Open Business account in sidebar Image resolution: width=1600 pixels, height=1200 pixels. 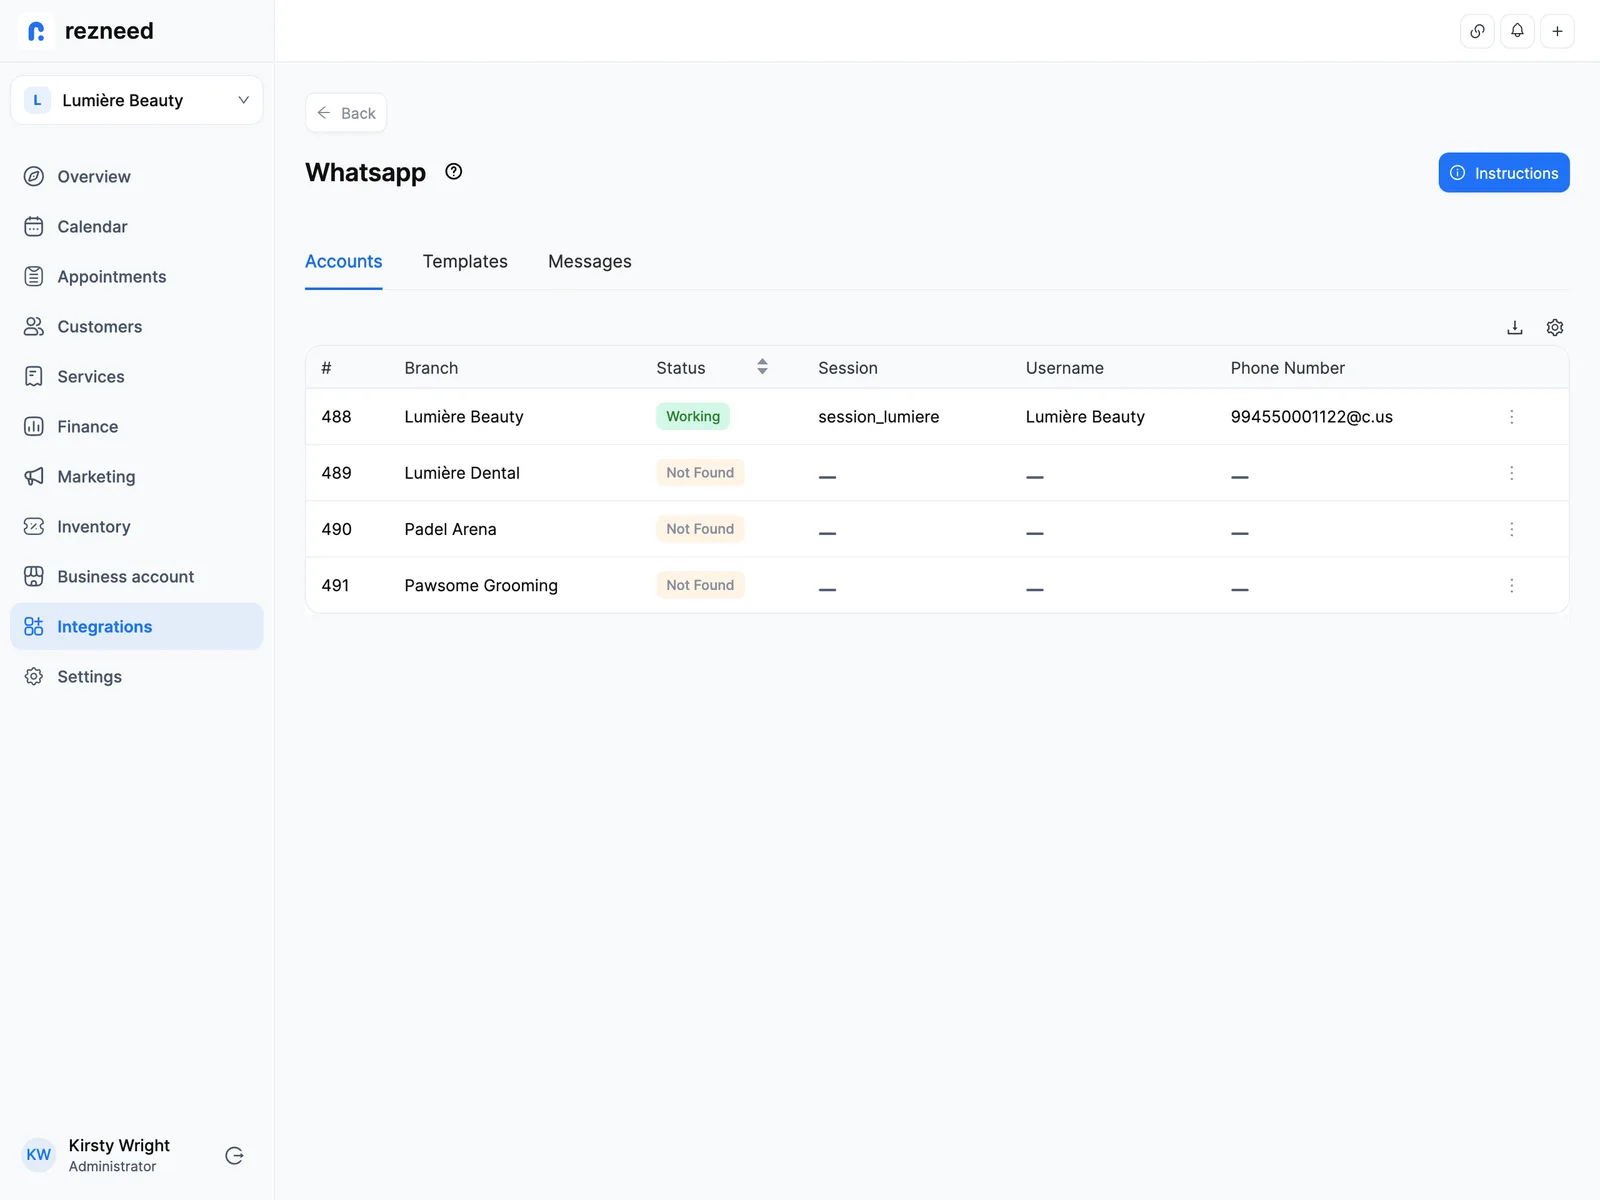(x=137, y=577)
